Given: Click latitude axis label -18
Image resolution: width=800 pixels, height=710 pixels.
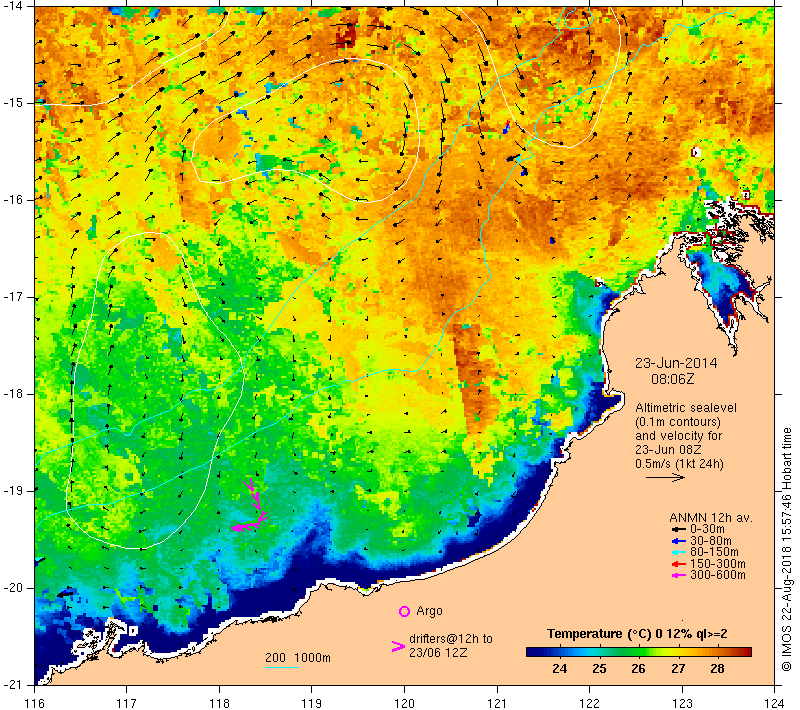Looking at the screenshot, I should (13, 394).
